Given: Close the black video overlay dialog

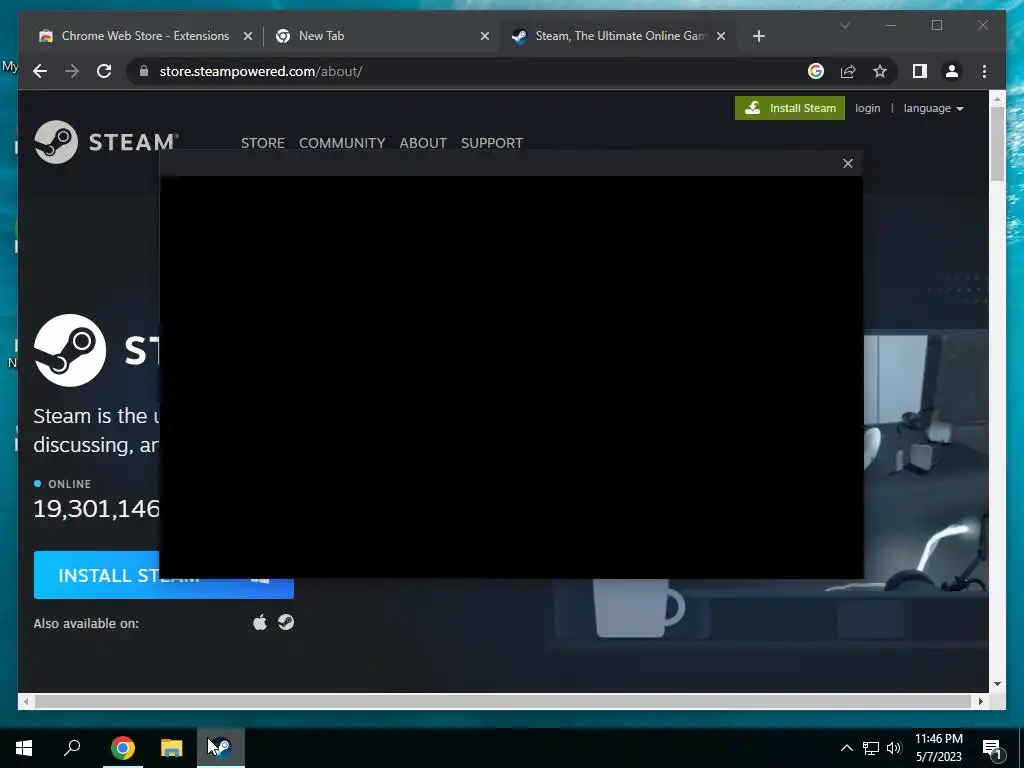Looking at the screenshot, I should pyautogui.click(x=848, y=163).
